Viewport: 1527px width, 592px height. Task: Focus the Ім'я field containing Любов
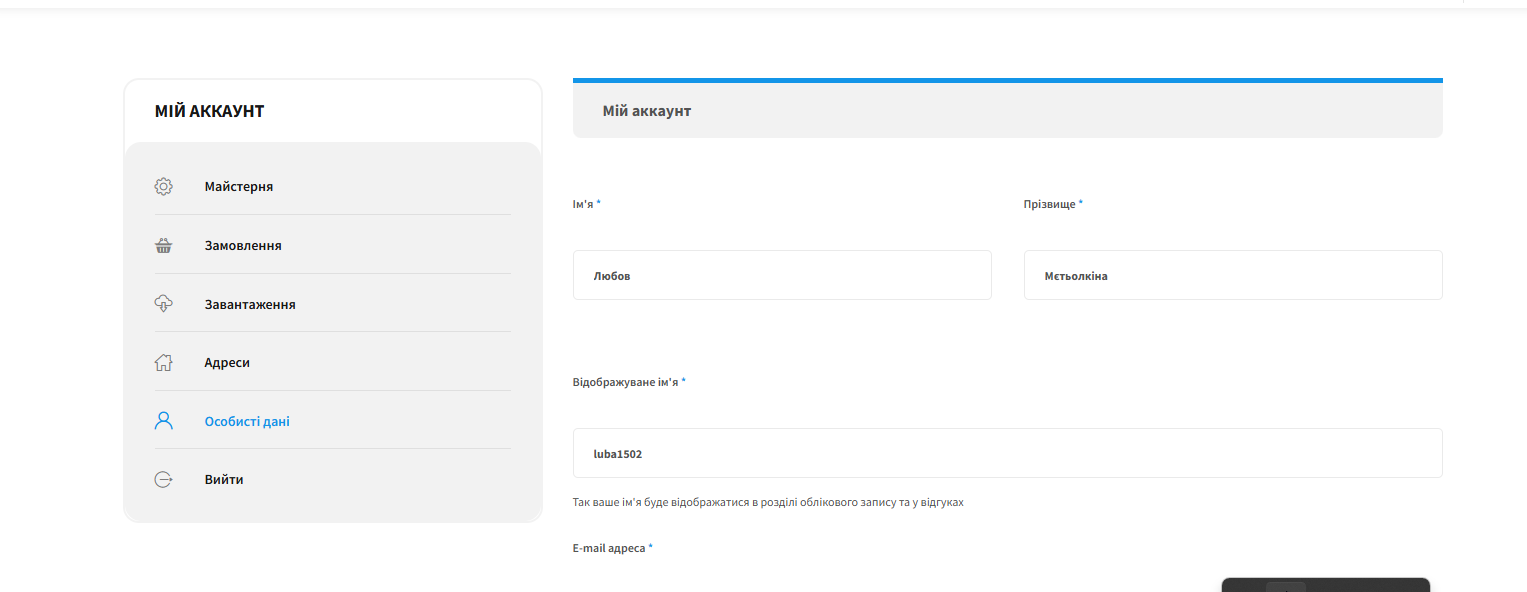pyautogui.click(x=782, y=275)
